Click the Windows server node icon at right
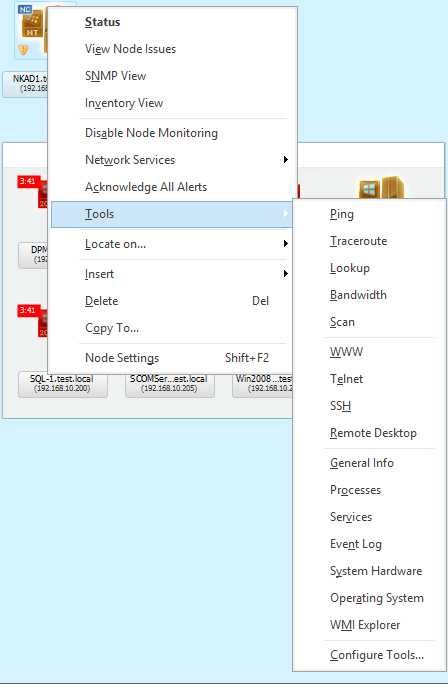Screen dimensions: 448x684 click(382, 188)
